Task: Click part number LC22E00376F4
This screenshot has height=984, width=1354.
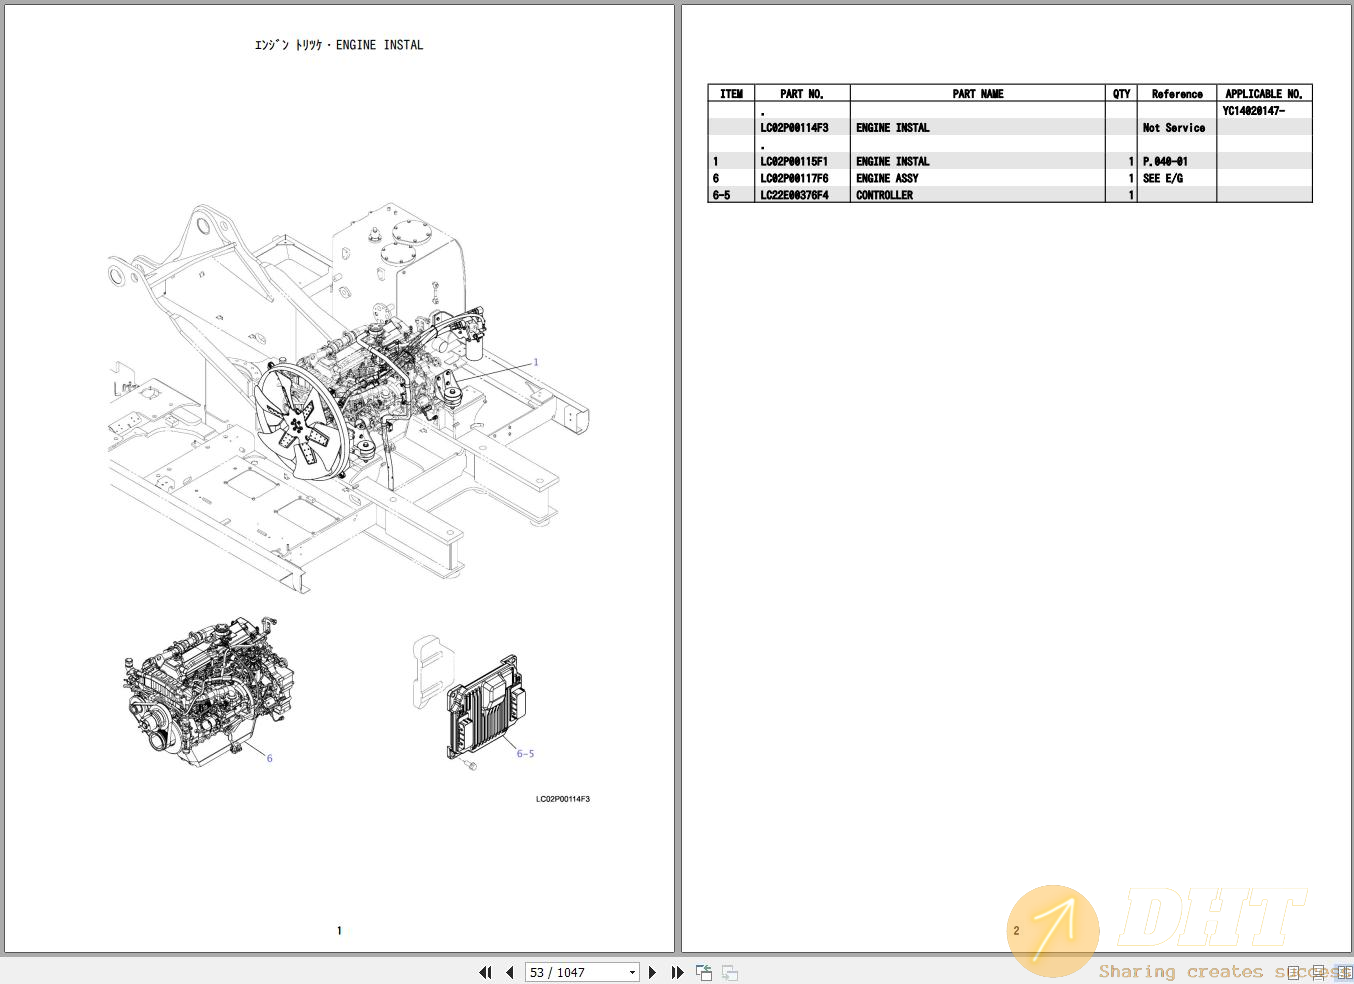Action: click(794, 195)
